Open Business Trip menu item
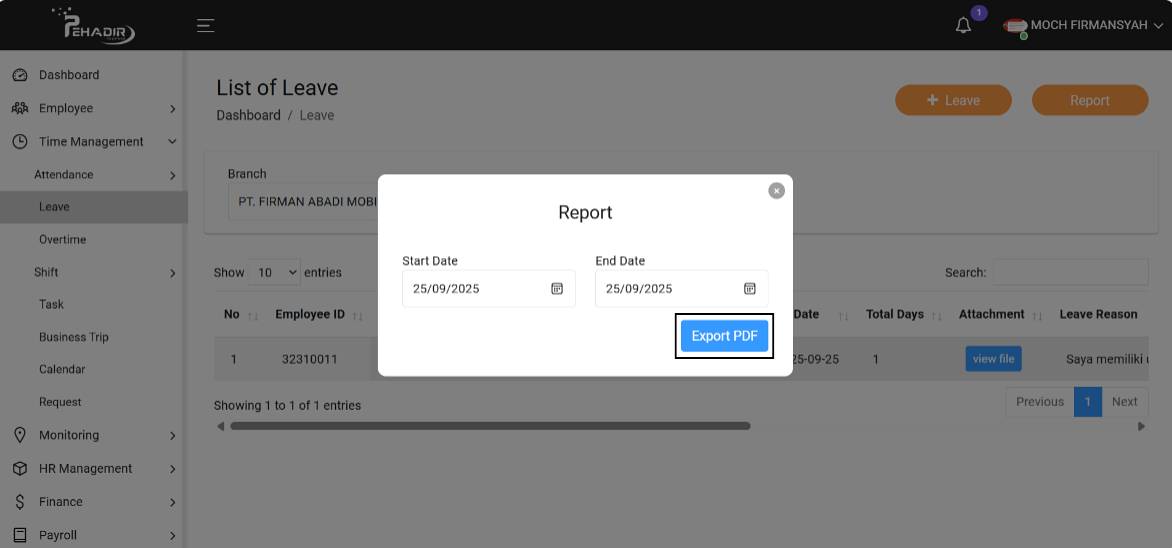This screenshot has height=548, width=1172. (x=74, y=337)
